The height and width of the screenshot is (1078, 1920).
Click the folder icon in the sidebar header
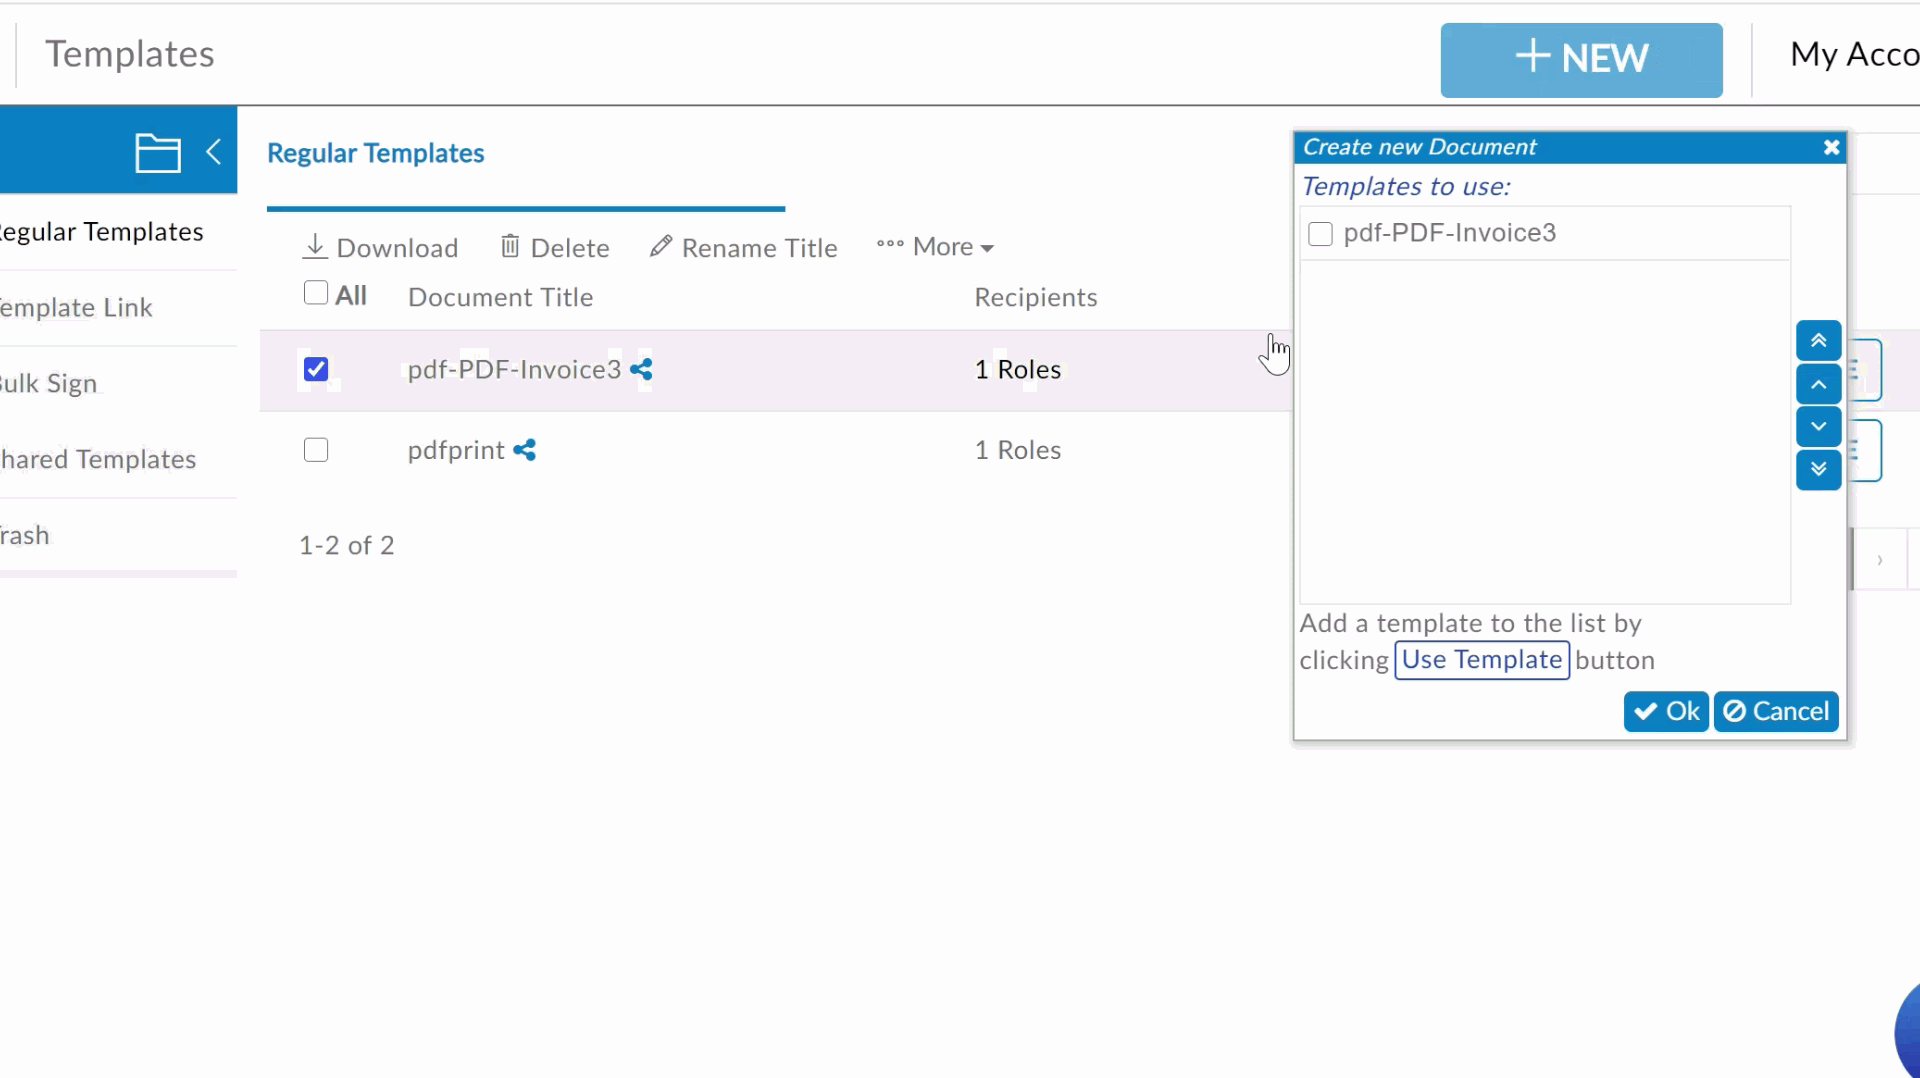157,153
